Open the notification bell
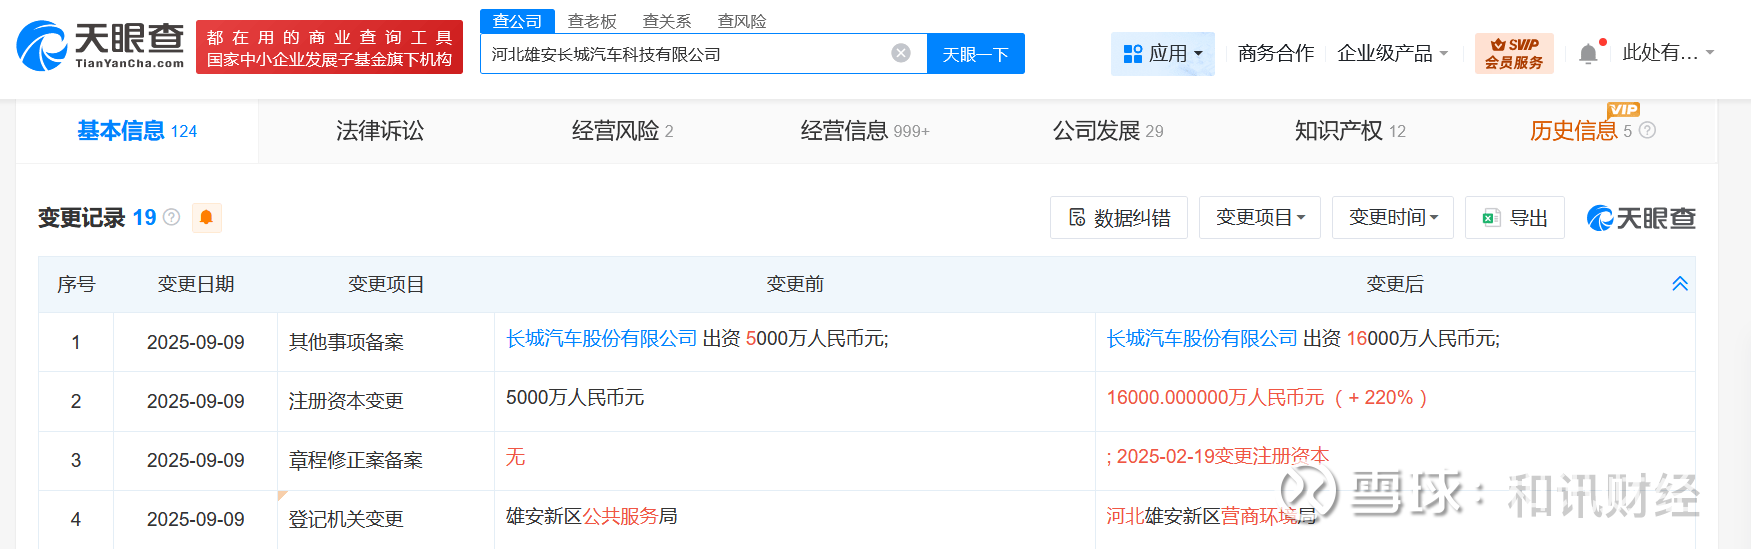This screenshot has height=549, width=1751. (1588, 54)
